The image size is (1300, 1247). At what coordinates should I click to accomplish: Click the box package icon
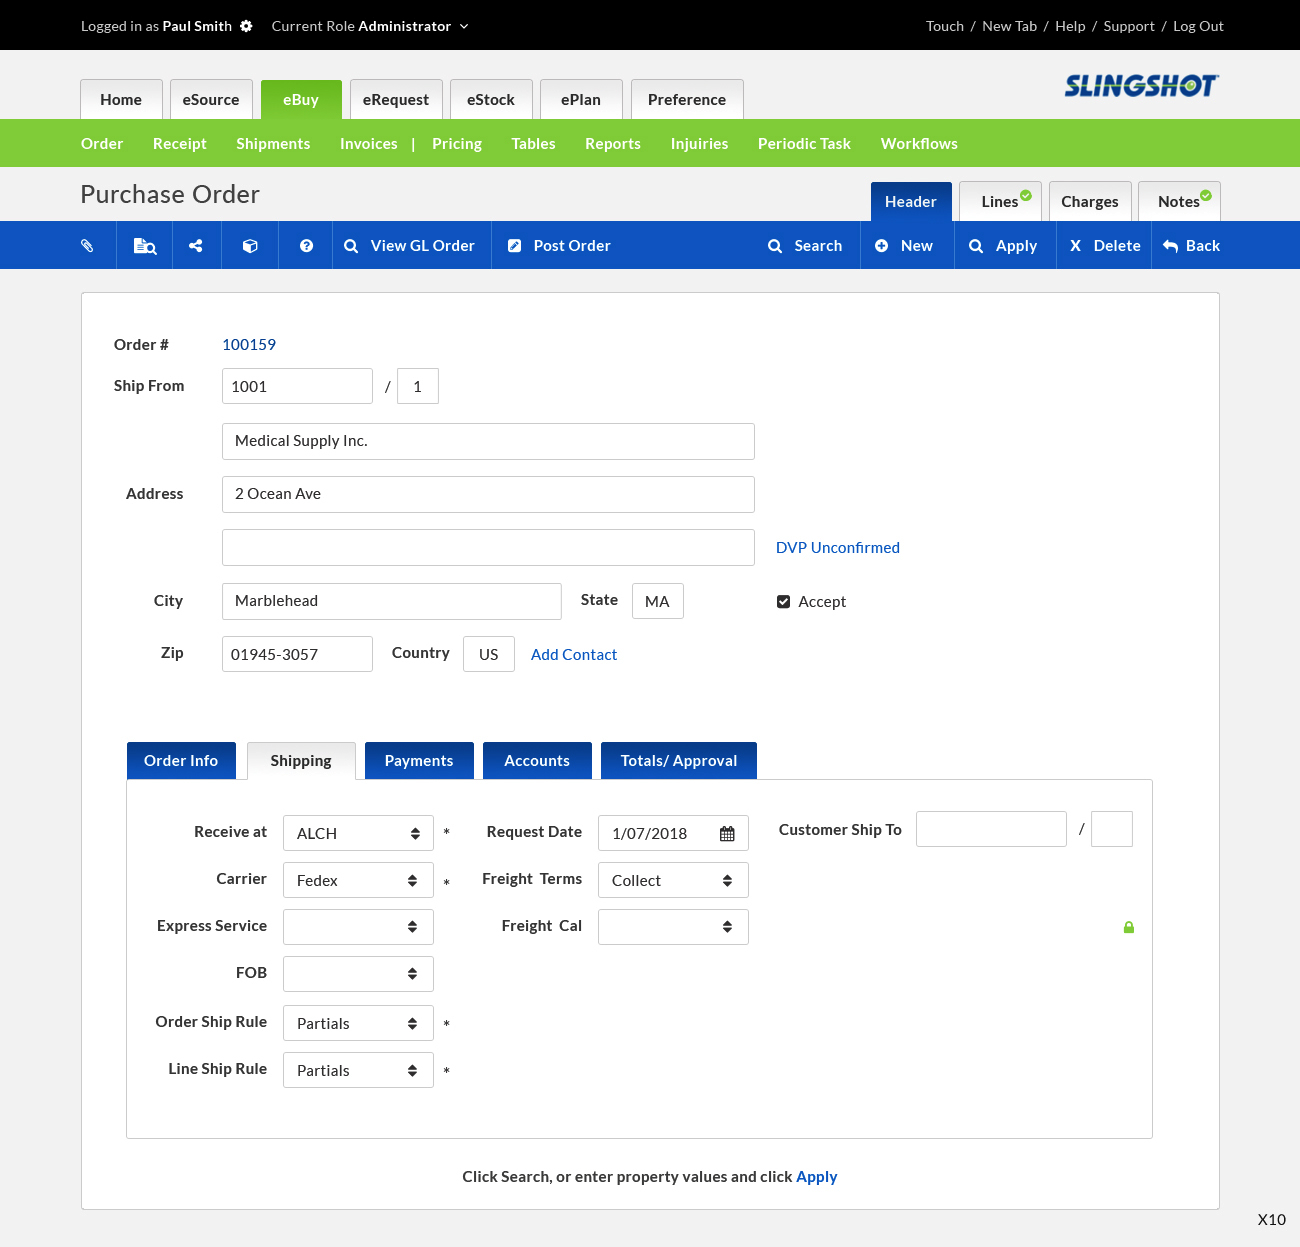[x=251, y=246]
